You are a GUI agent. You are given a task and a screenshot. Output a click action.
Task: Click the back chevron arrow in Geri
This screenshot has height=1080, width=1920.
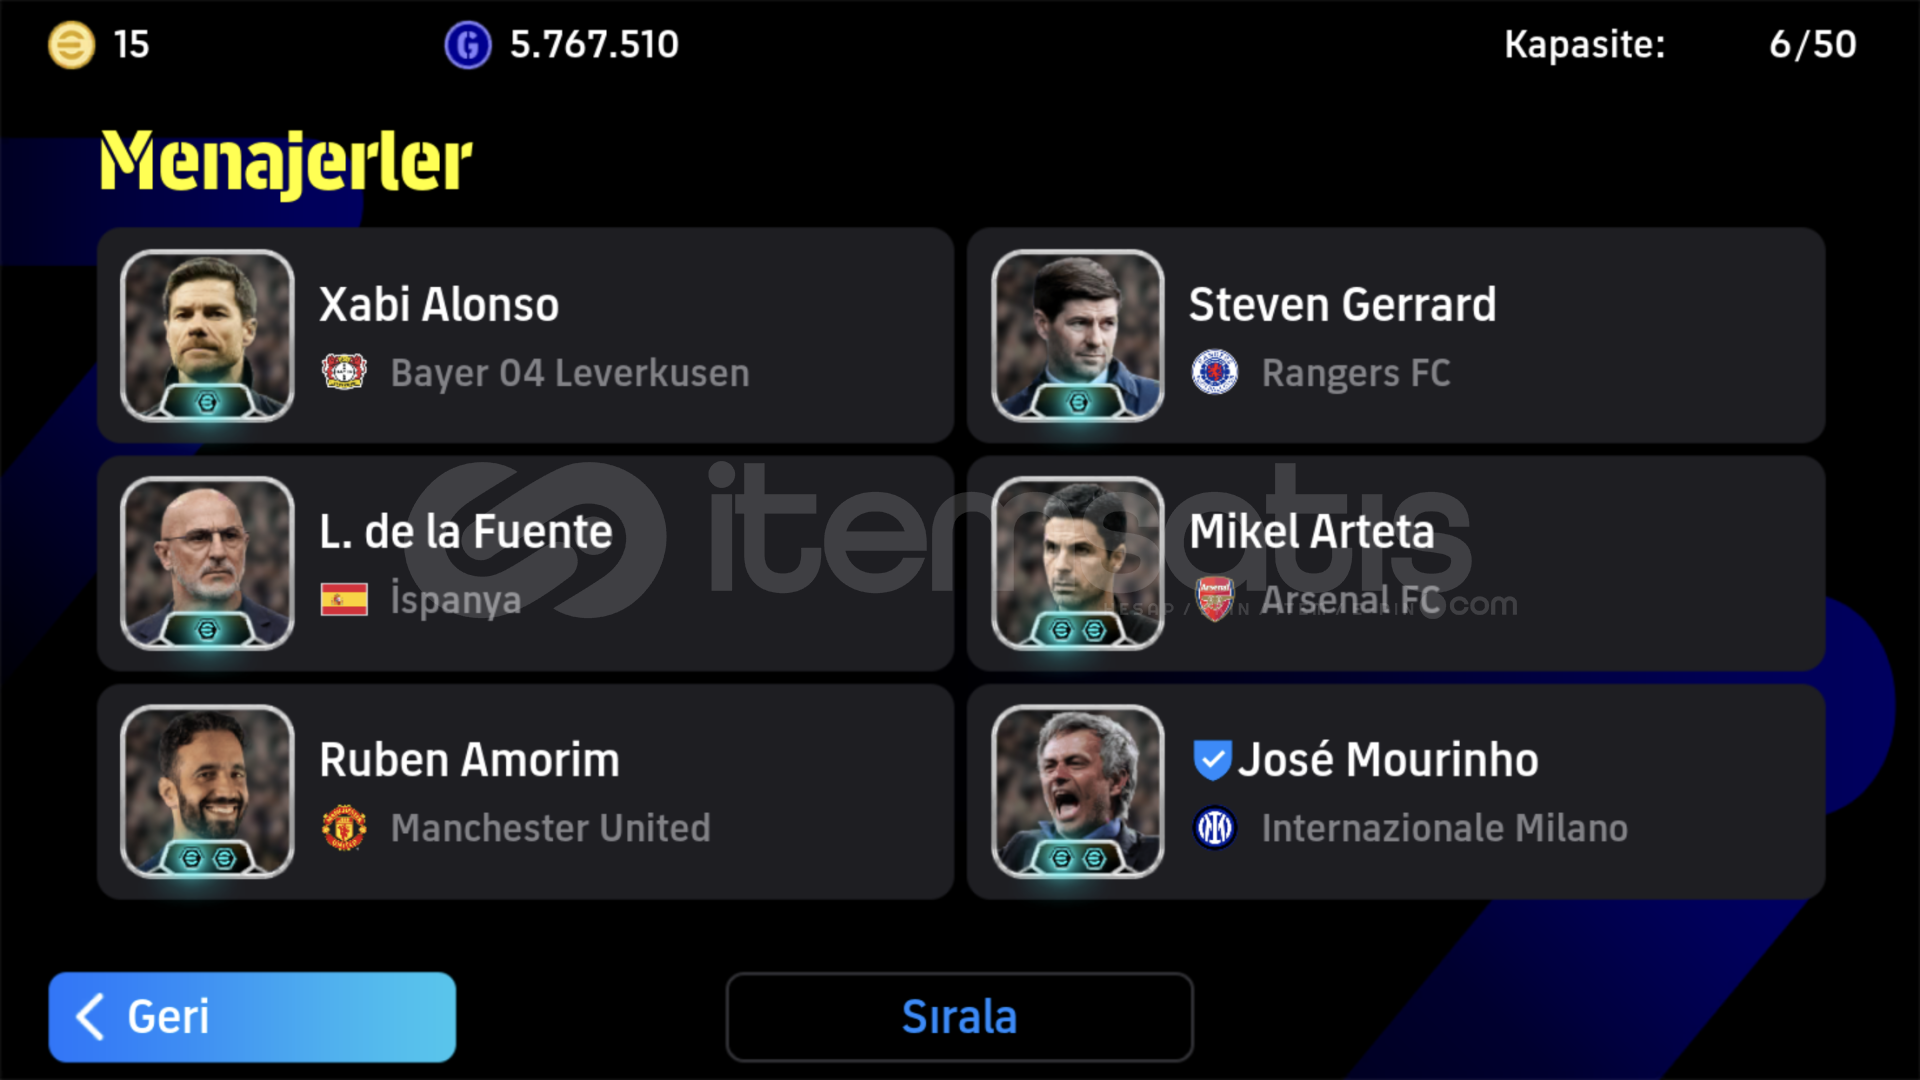tap(90, 1017)
